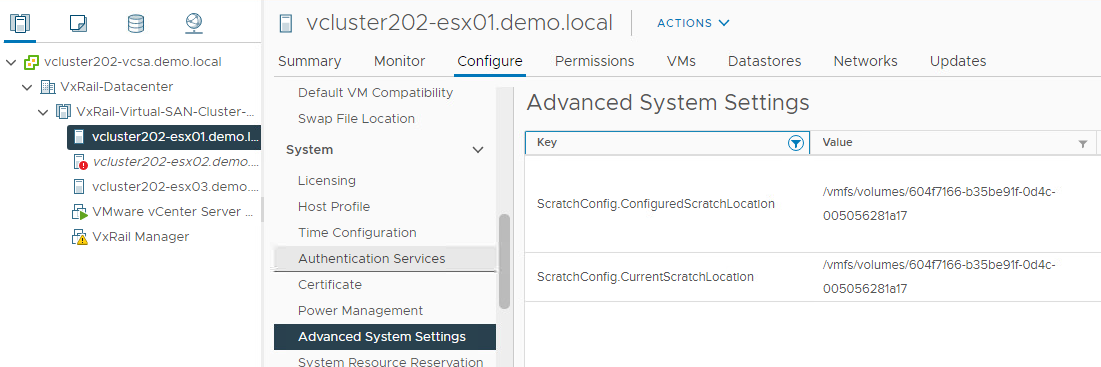Sort by the Value column header
The image size is (1101, 367).
coord(837,142)
